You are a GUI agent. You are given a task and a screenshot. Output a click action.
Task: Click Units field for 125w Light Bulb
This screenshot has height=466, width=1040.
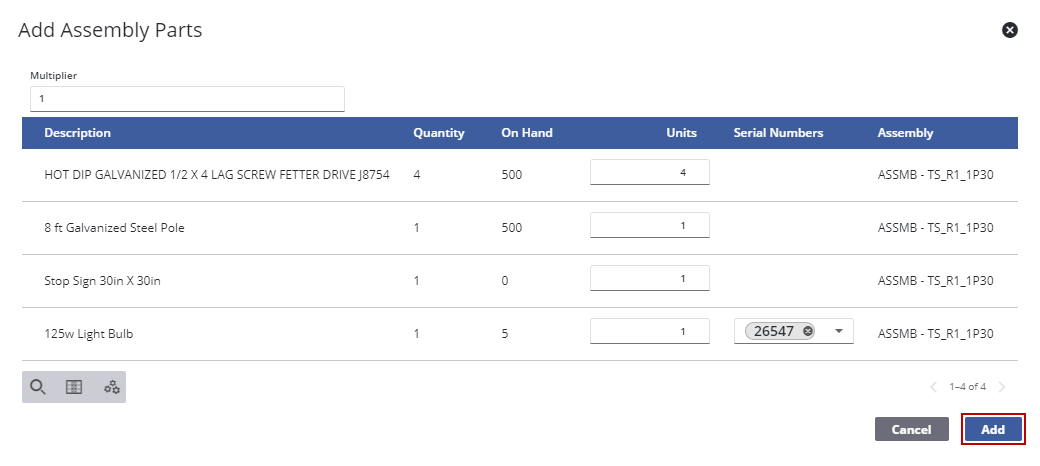(649, 331)
